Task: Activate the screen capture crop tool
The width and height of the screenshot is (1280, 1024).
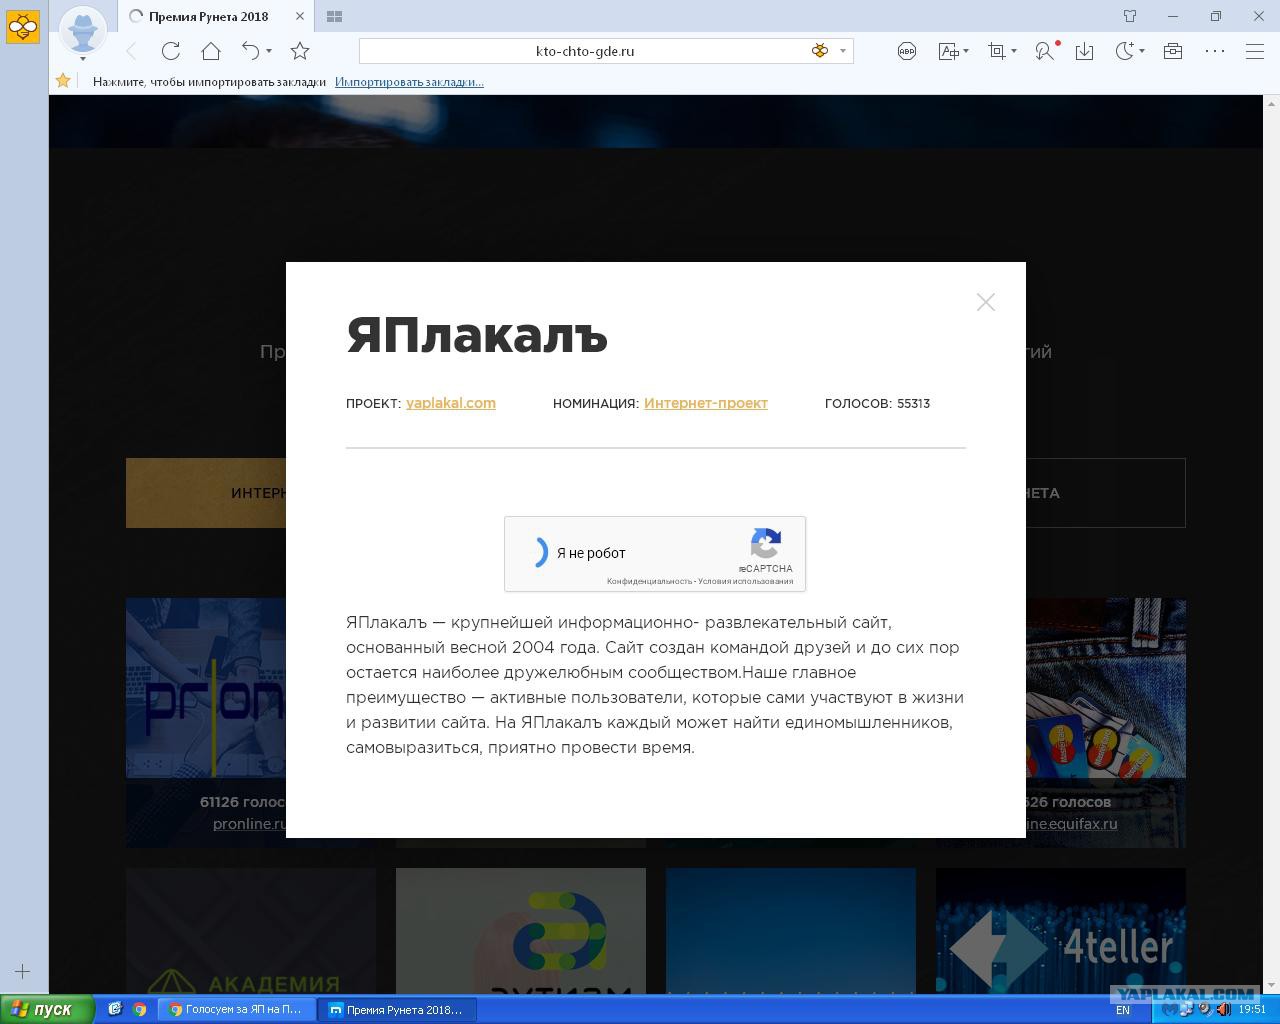Action: click(x=997, y=51)
